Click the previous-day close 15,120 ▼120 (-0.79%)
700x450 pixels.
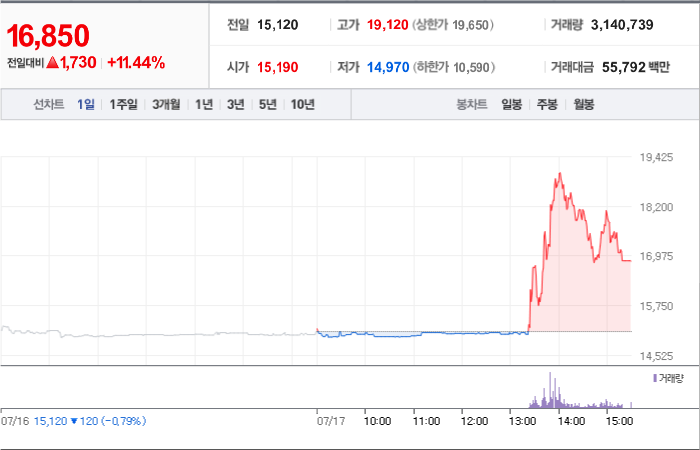90,421
